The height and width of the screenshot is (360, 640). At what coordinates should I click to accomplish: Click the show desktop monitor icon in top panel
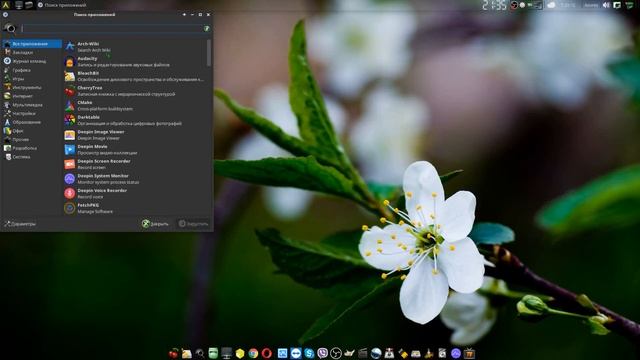point(19,5)
